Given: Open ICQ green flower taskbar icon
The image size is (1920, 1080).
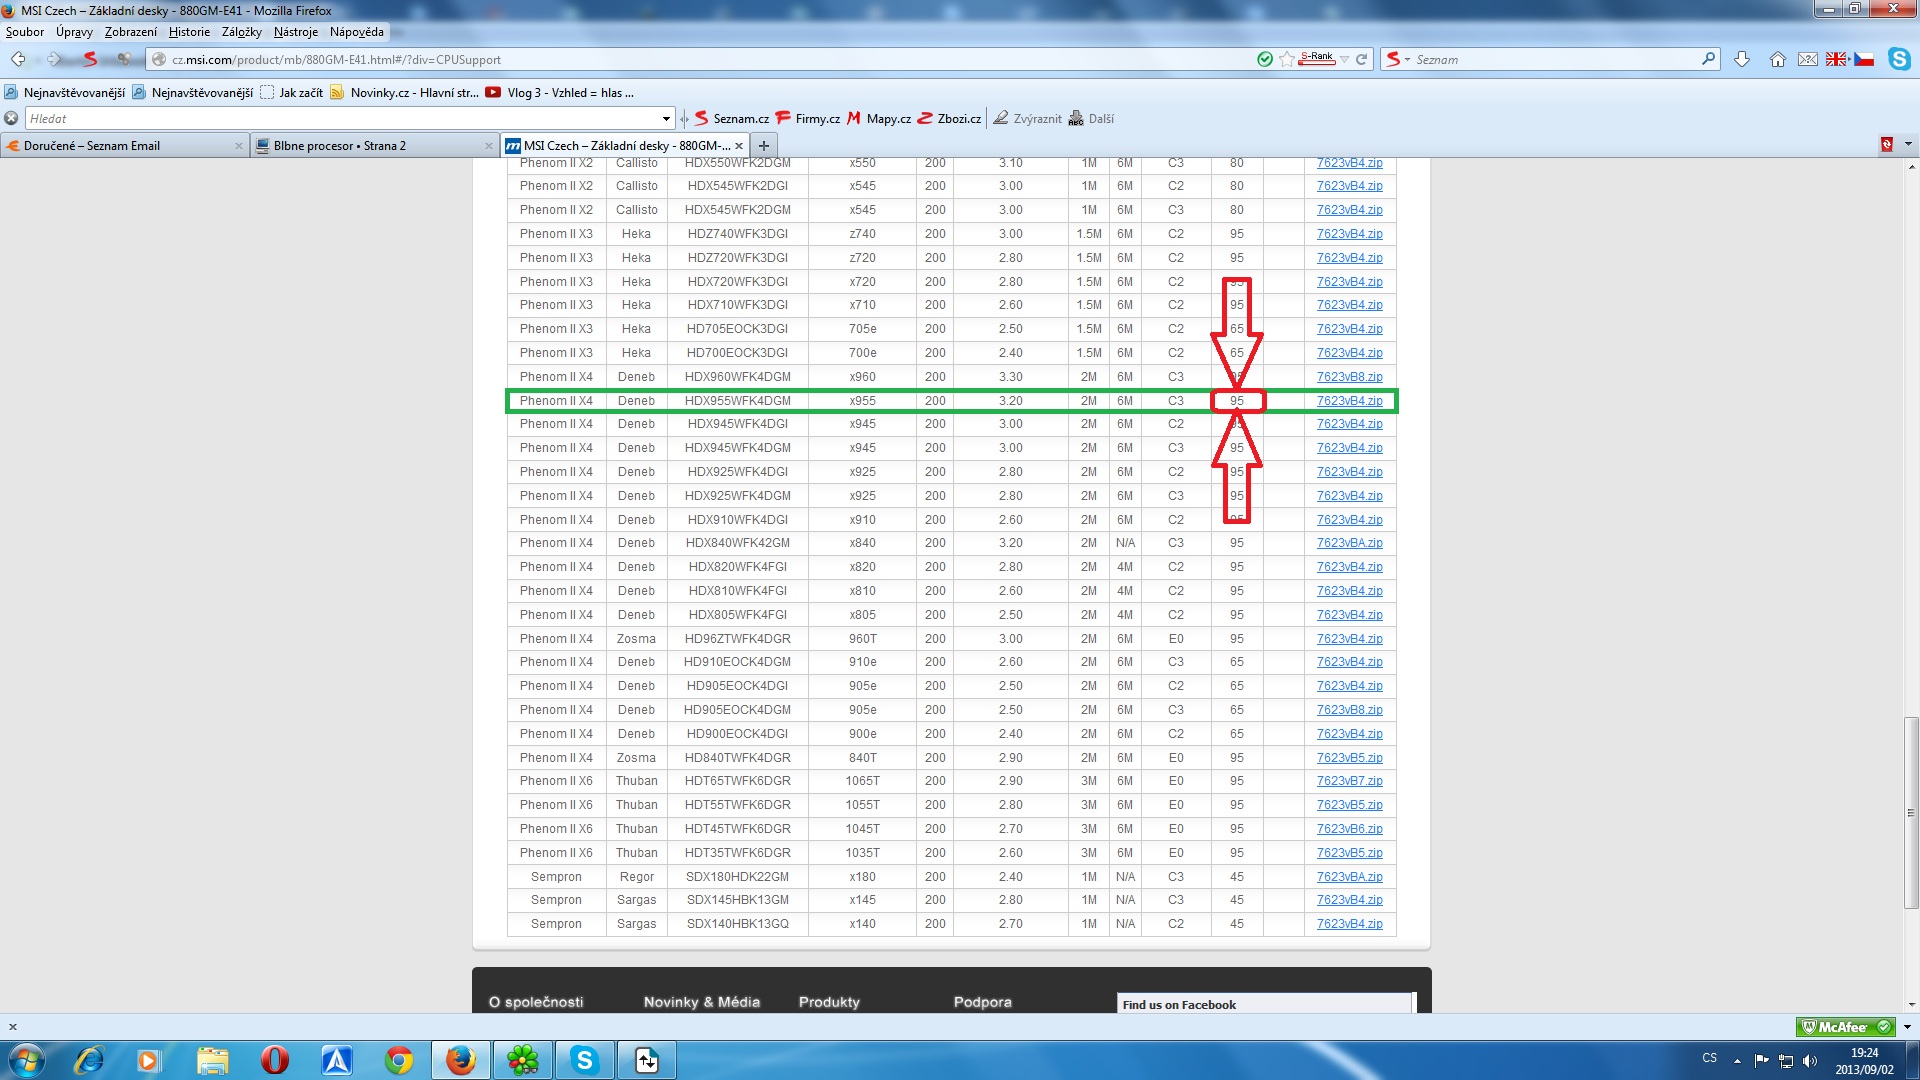Looking at the screenshot, I should pos(523,1060).
